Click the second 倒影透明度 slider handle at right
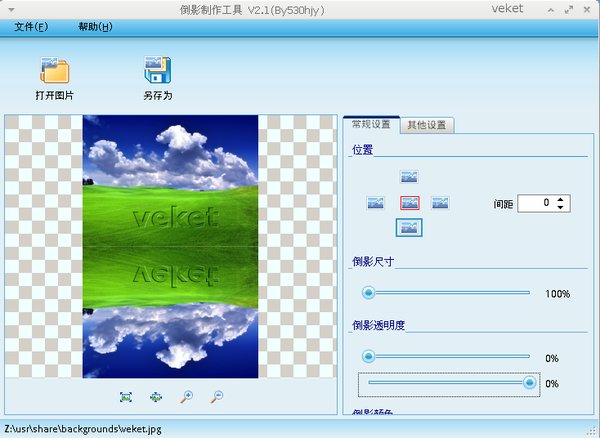 click(x=530, y=382)
